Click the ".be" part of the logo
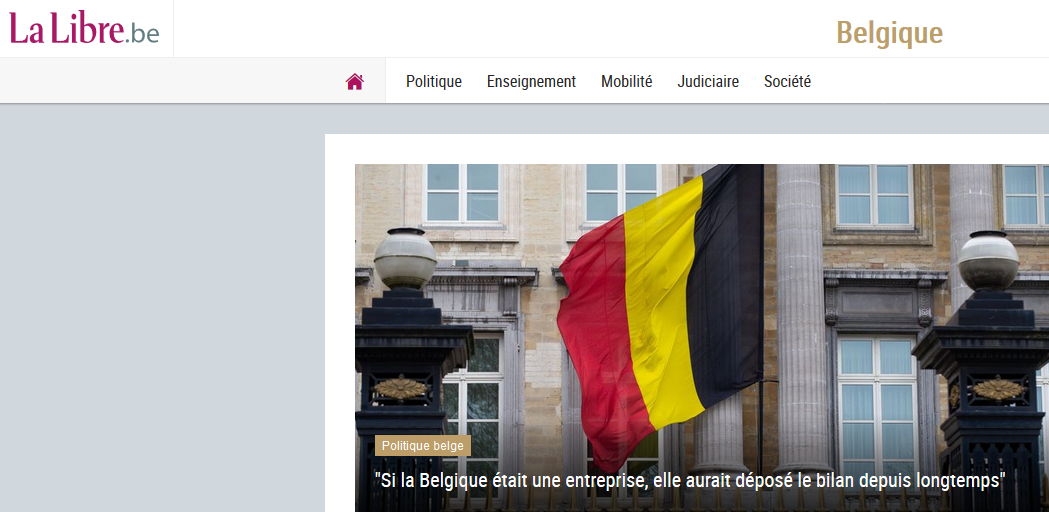This screenshot has width=1049, height=512. coord(142,33)
